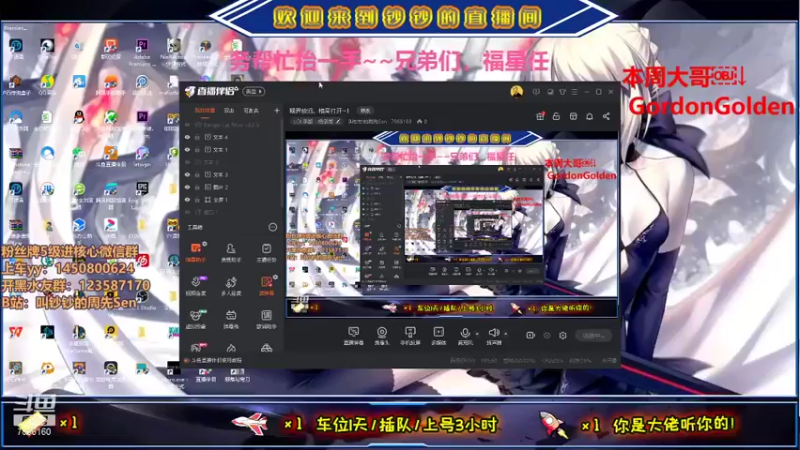This screenshot has height=450, width=800.
Task: Select the 文本 4 source row
Action: click(232, 137)
